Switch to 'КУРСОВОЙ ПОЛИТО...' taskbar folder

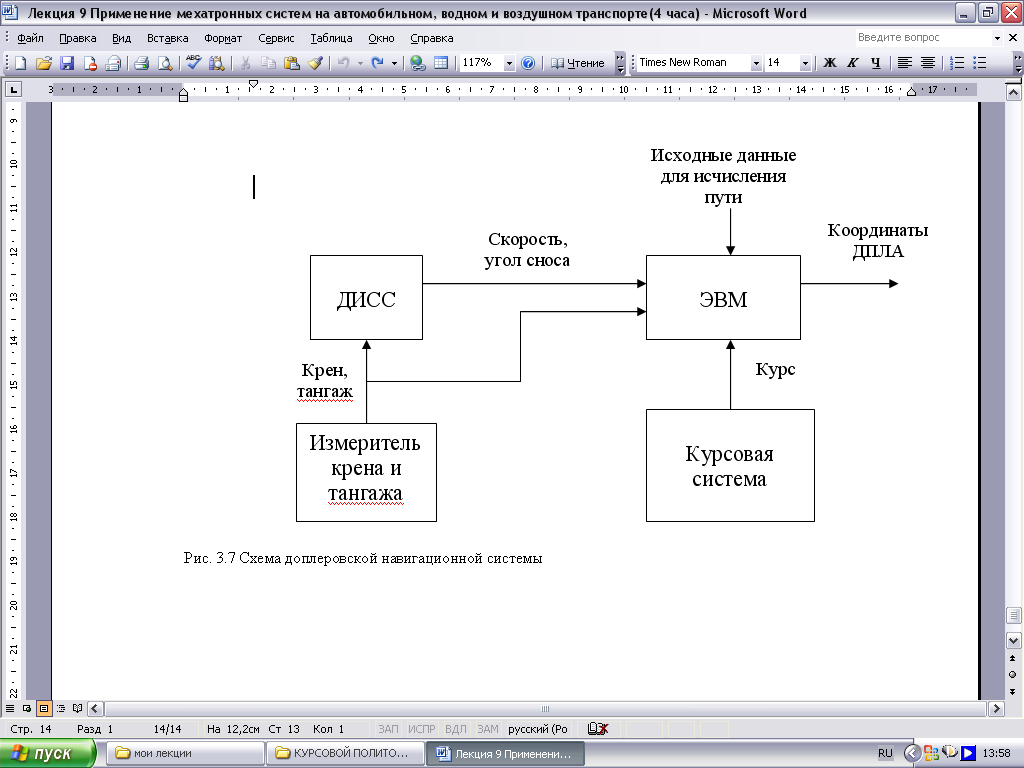(345, 753)
